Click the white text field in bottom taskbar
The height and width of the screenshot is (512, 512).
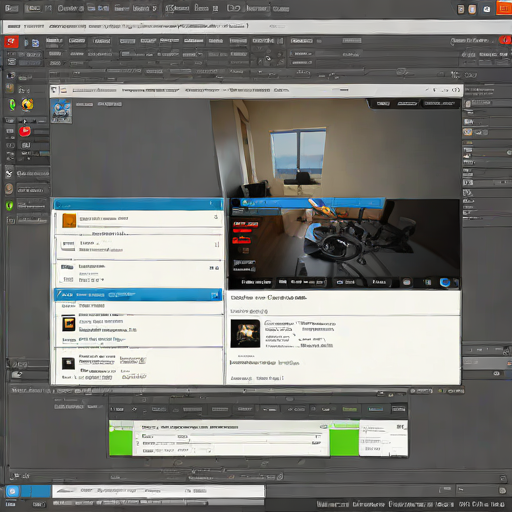point(158,491)
